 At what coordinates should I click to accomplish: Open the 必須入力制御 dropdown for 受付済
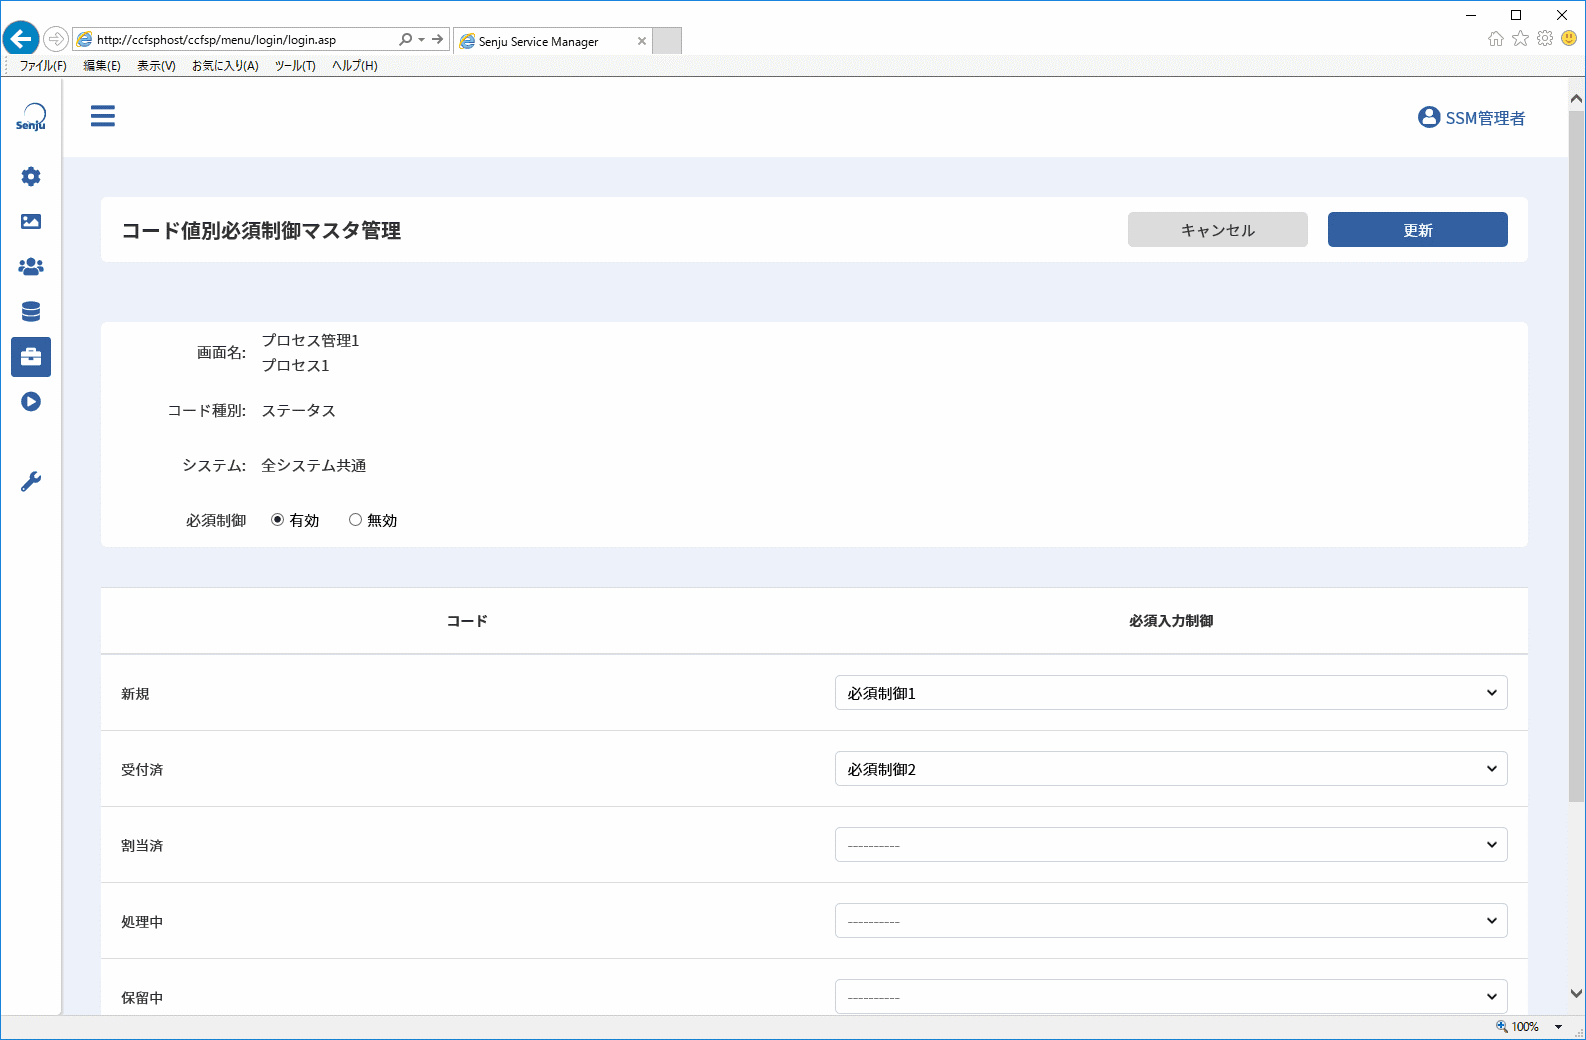(1171, 769)
